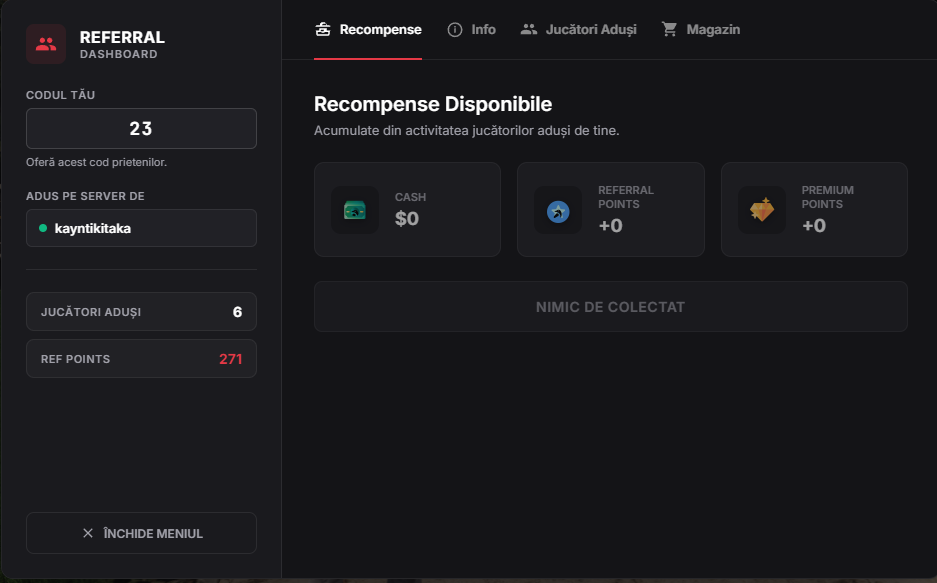The height and width of the screenshot is (583, 937).
Task: Click the Referral Dashboard title text
Action: [122, 45]
